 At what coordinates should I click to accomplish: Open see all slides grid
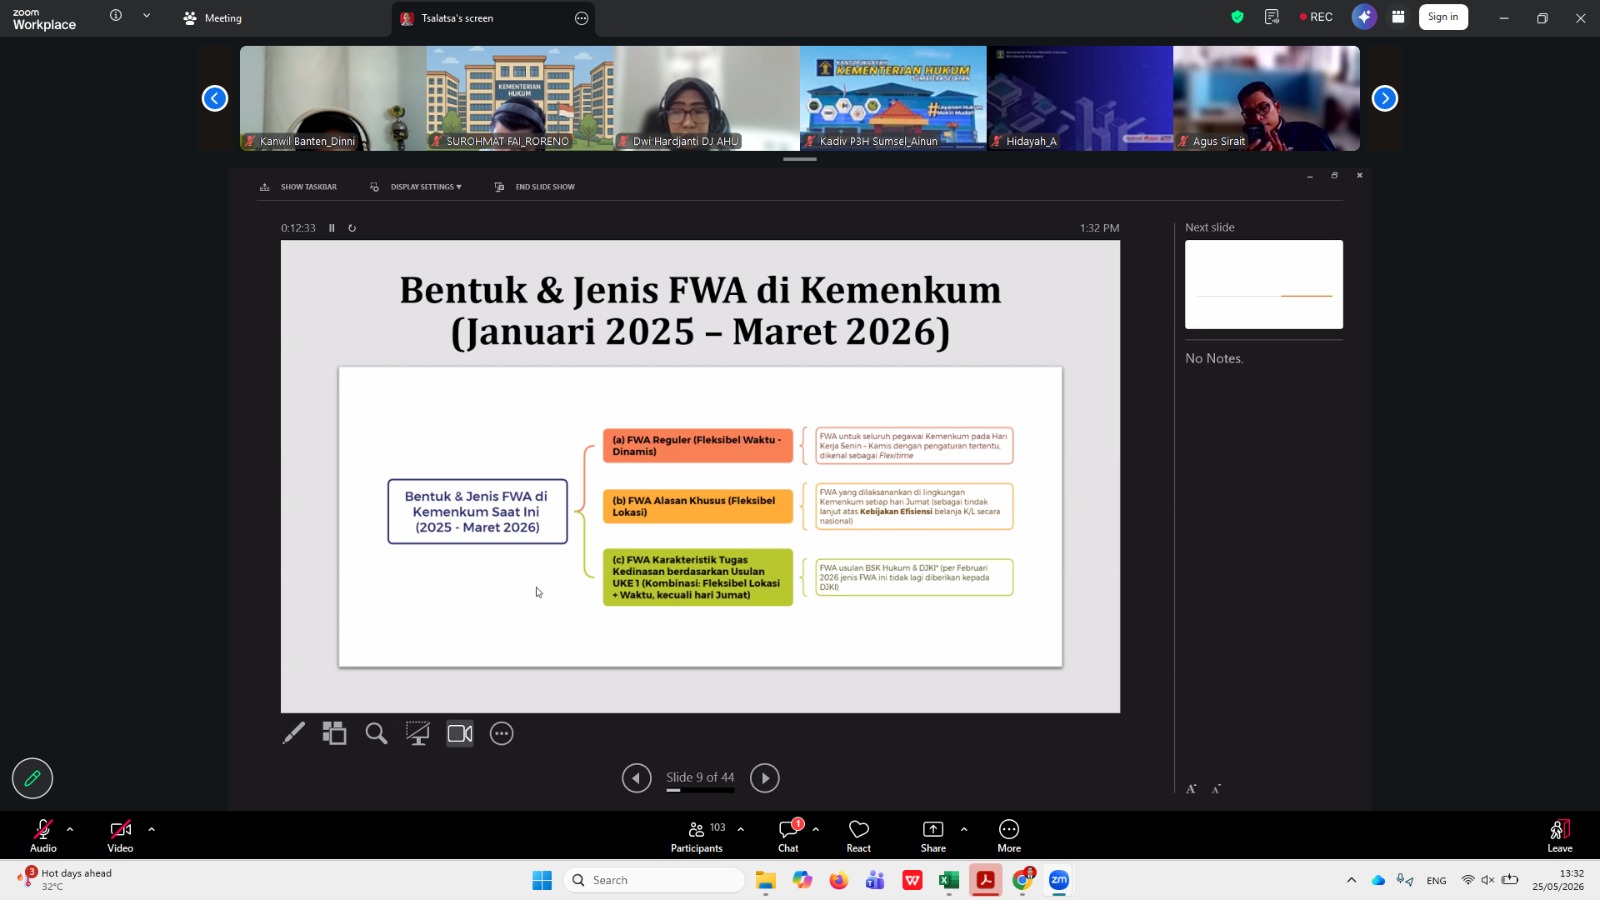[x=334, y=734]
